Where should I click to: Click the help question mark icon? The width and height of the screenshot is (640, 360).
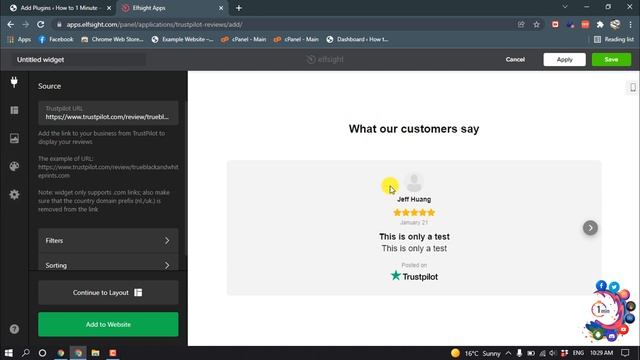[x=14, y=329]
